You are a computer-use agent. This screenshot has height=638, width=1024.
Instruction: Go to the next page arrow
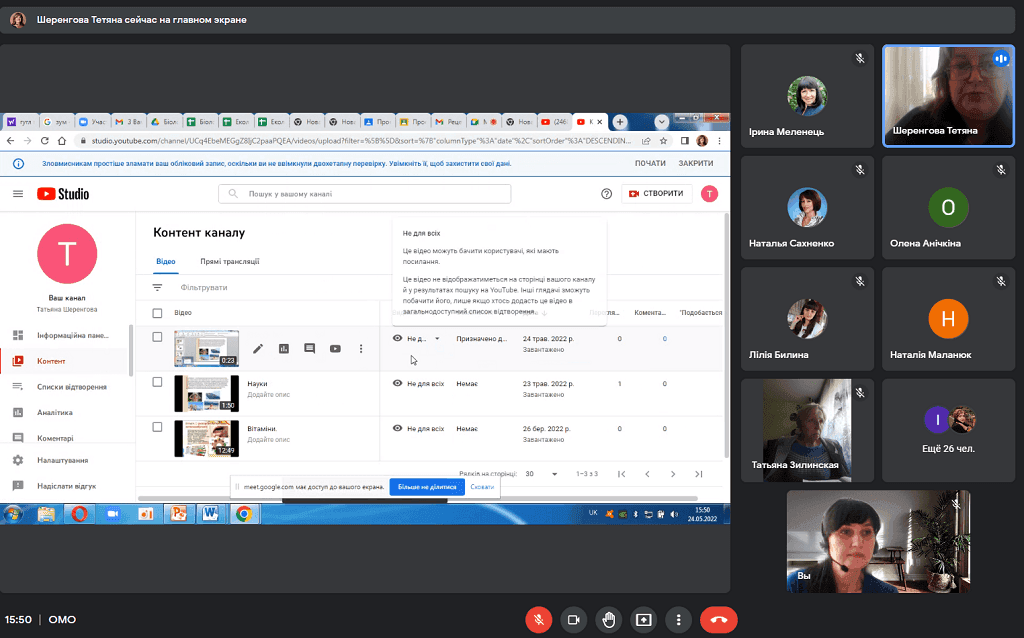coord(673,474)
